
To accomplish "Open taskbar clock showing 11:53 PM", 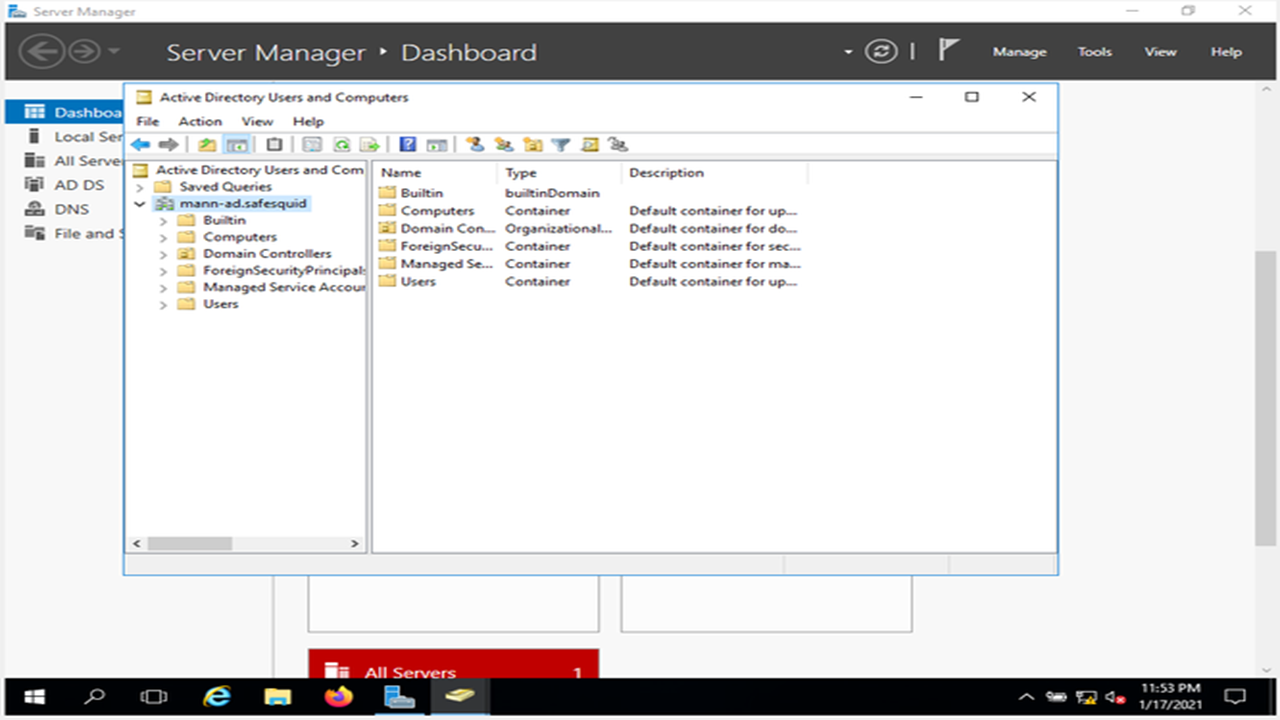I will (x=1170, y=696).
